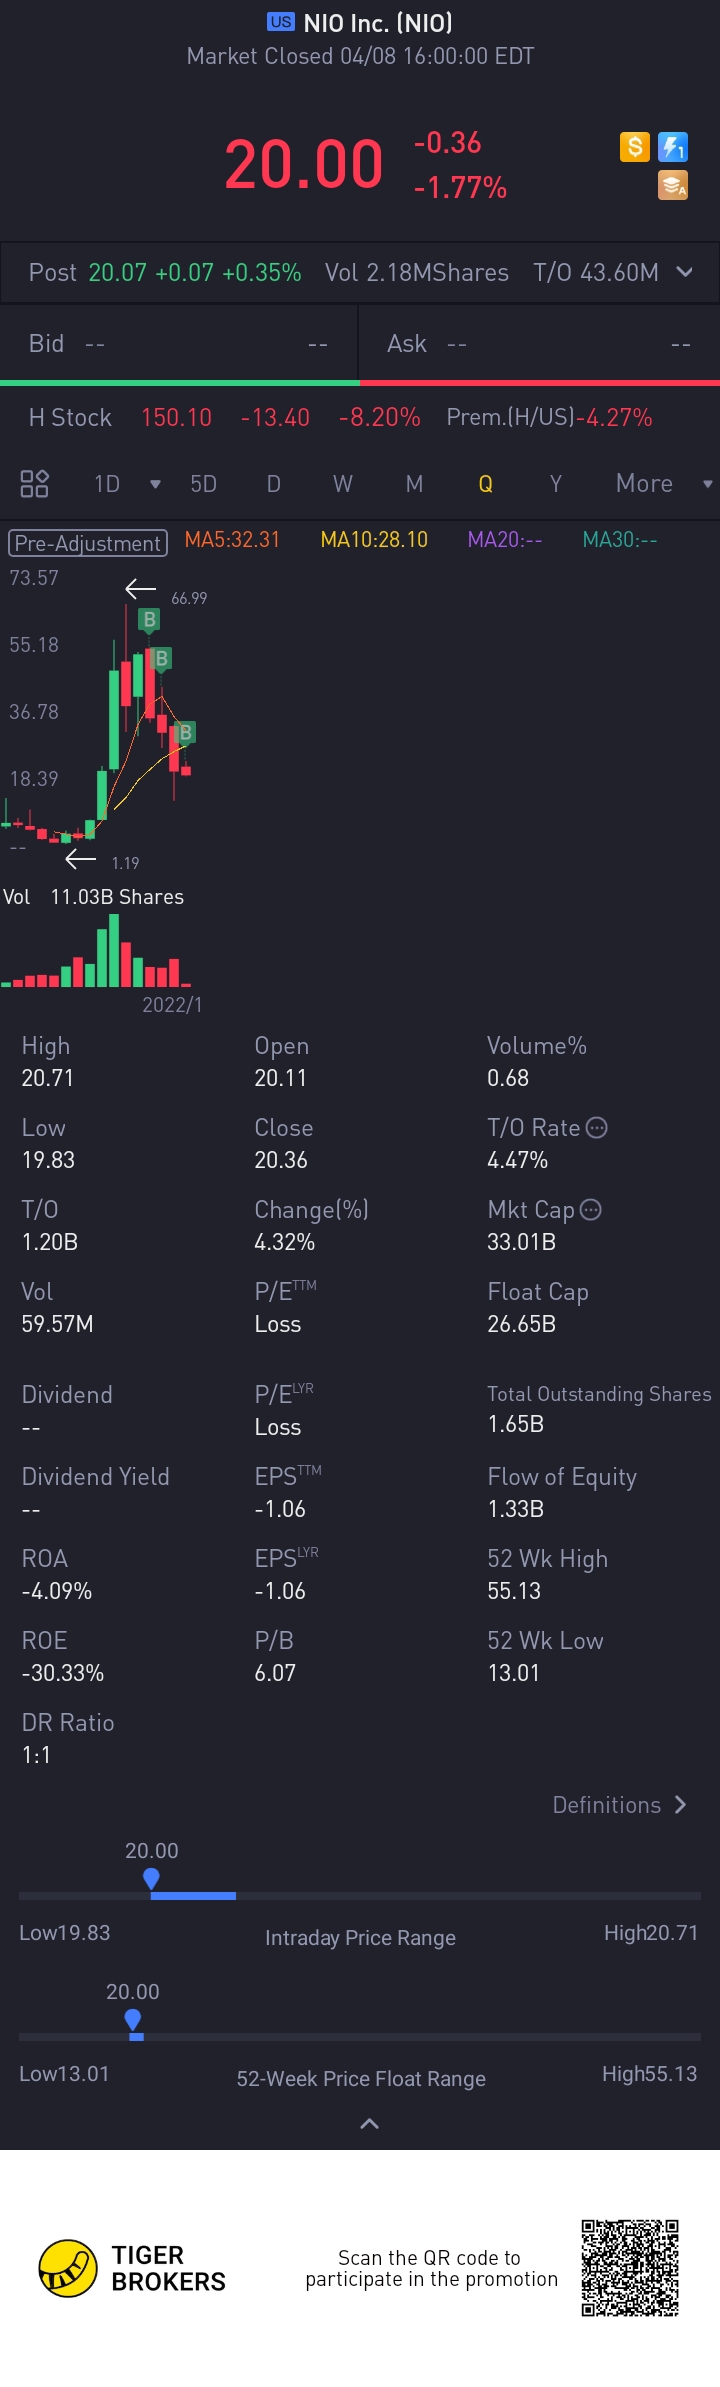Tap the orange dollar sign icon

[635, 147]
